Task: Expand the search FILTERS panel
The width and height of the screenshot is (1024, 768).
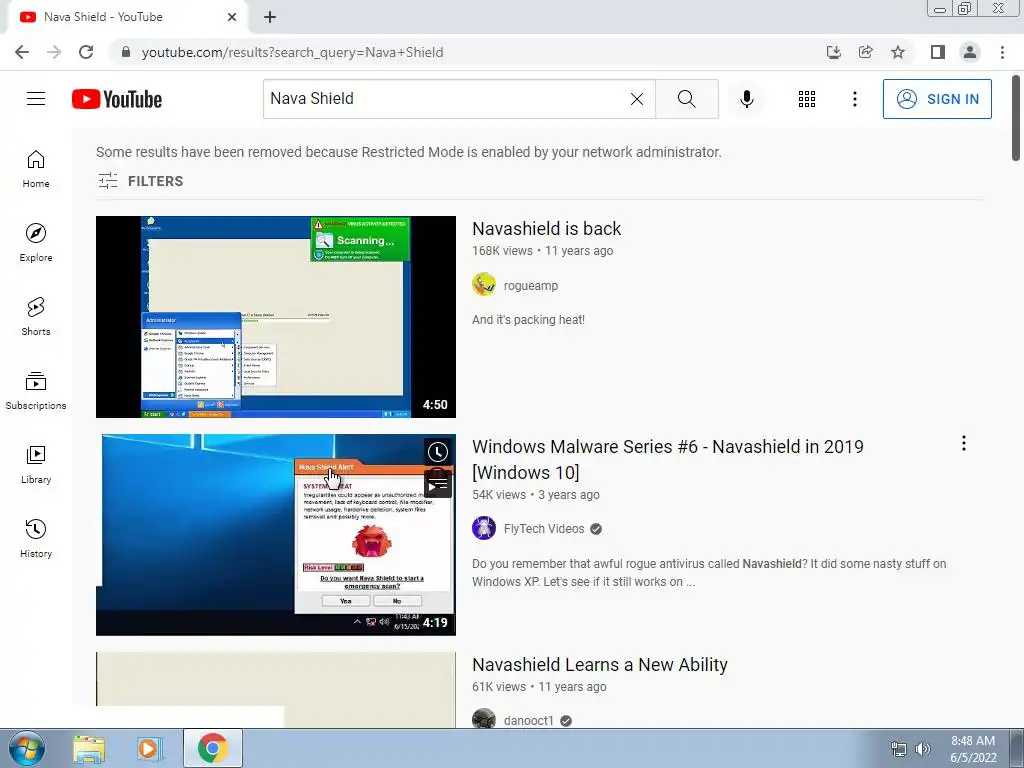Action: (x=140, y=181)
